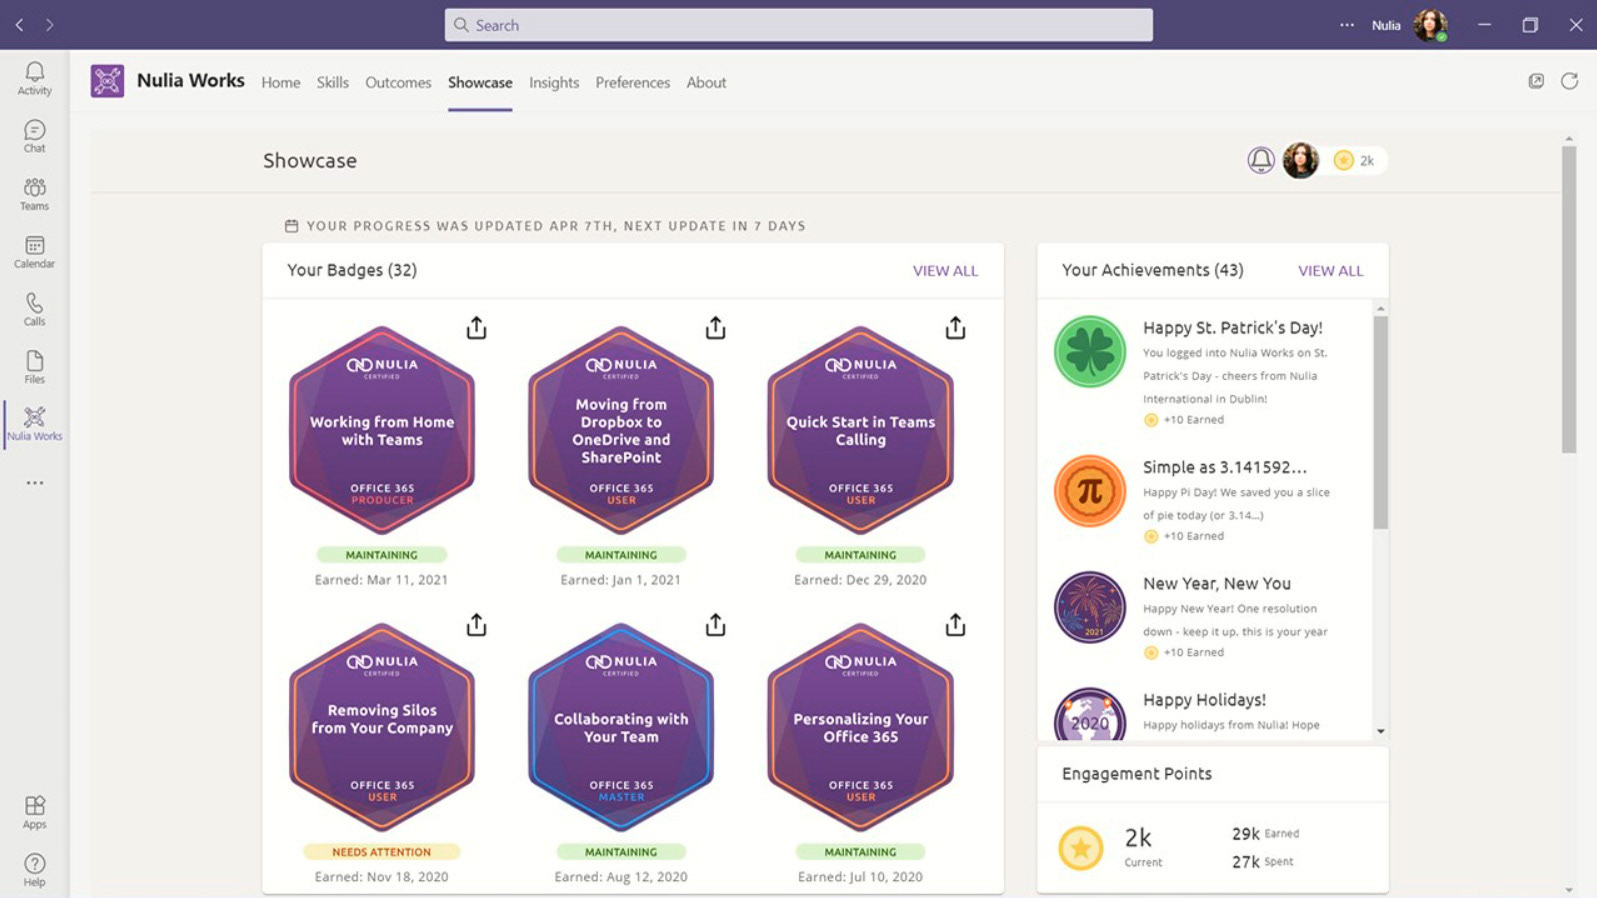Open settings ellipsis in the title bar
Viewport: 1597px width, 898px height.
(x=1347, y=25)
